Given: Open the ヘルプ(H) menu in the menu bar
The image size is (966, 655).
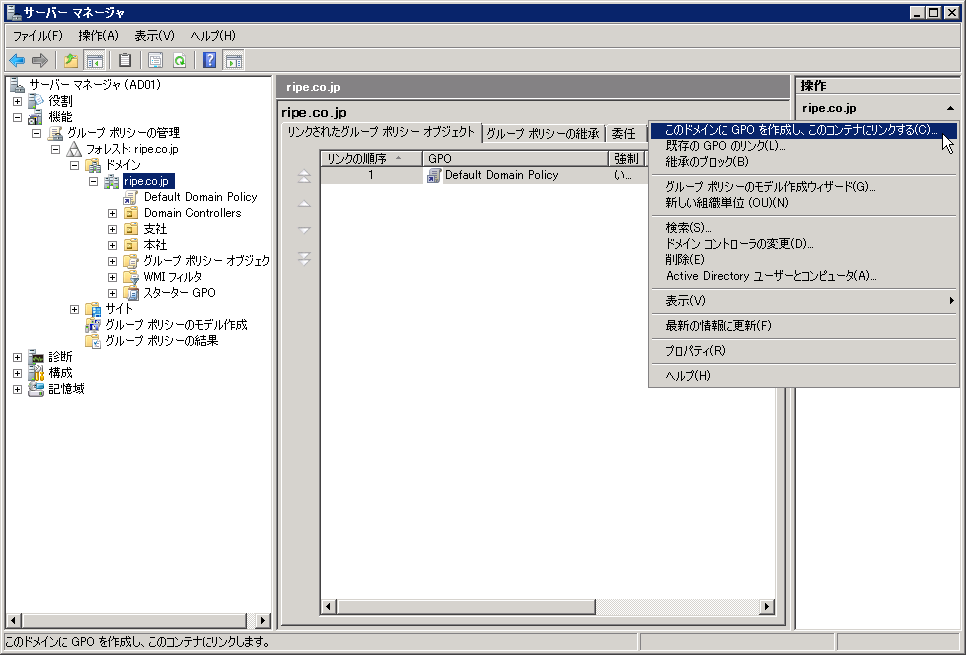Looking at the screenshot, I should [x=213, y=36].
